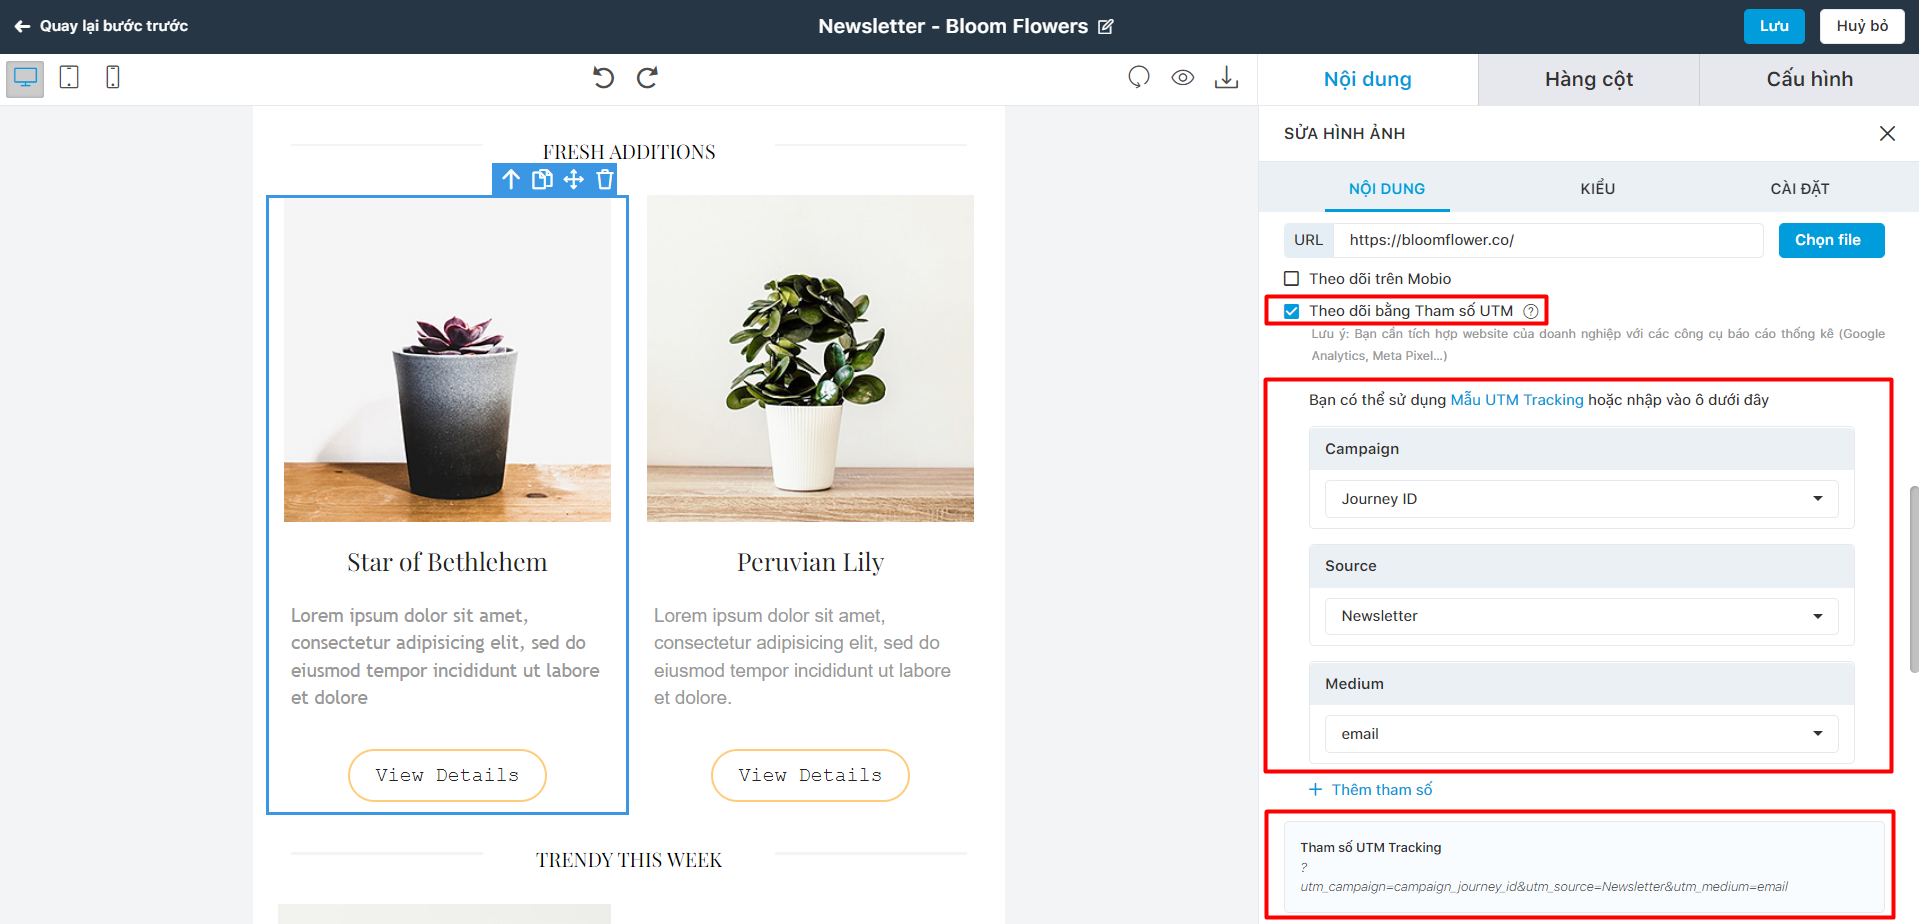Open the KIỂU tab
The image size is (1919, 924).
1597,188
